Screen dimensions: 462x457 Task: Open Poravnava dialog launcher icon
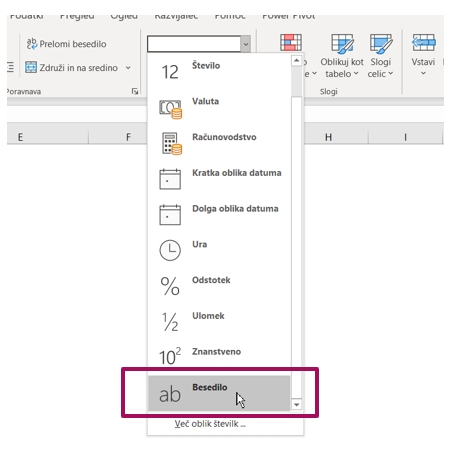pos(135,91)
